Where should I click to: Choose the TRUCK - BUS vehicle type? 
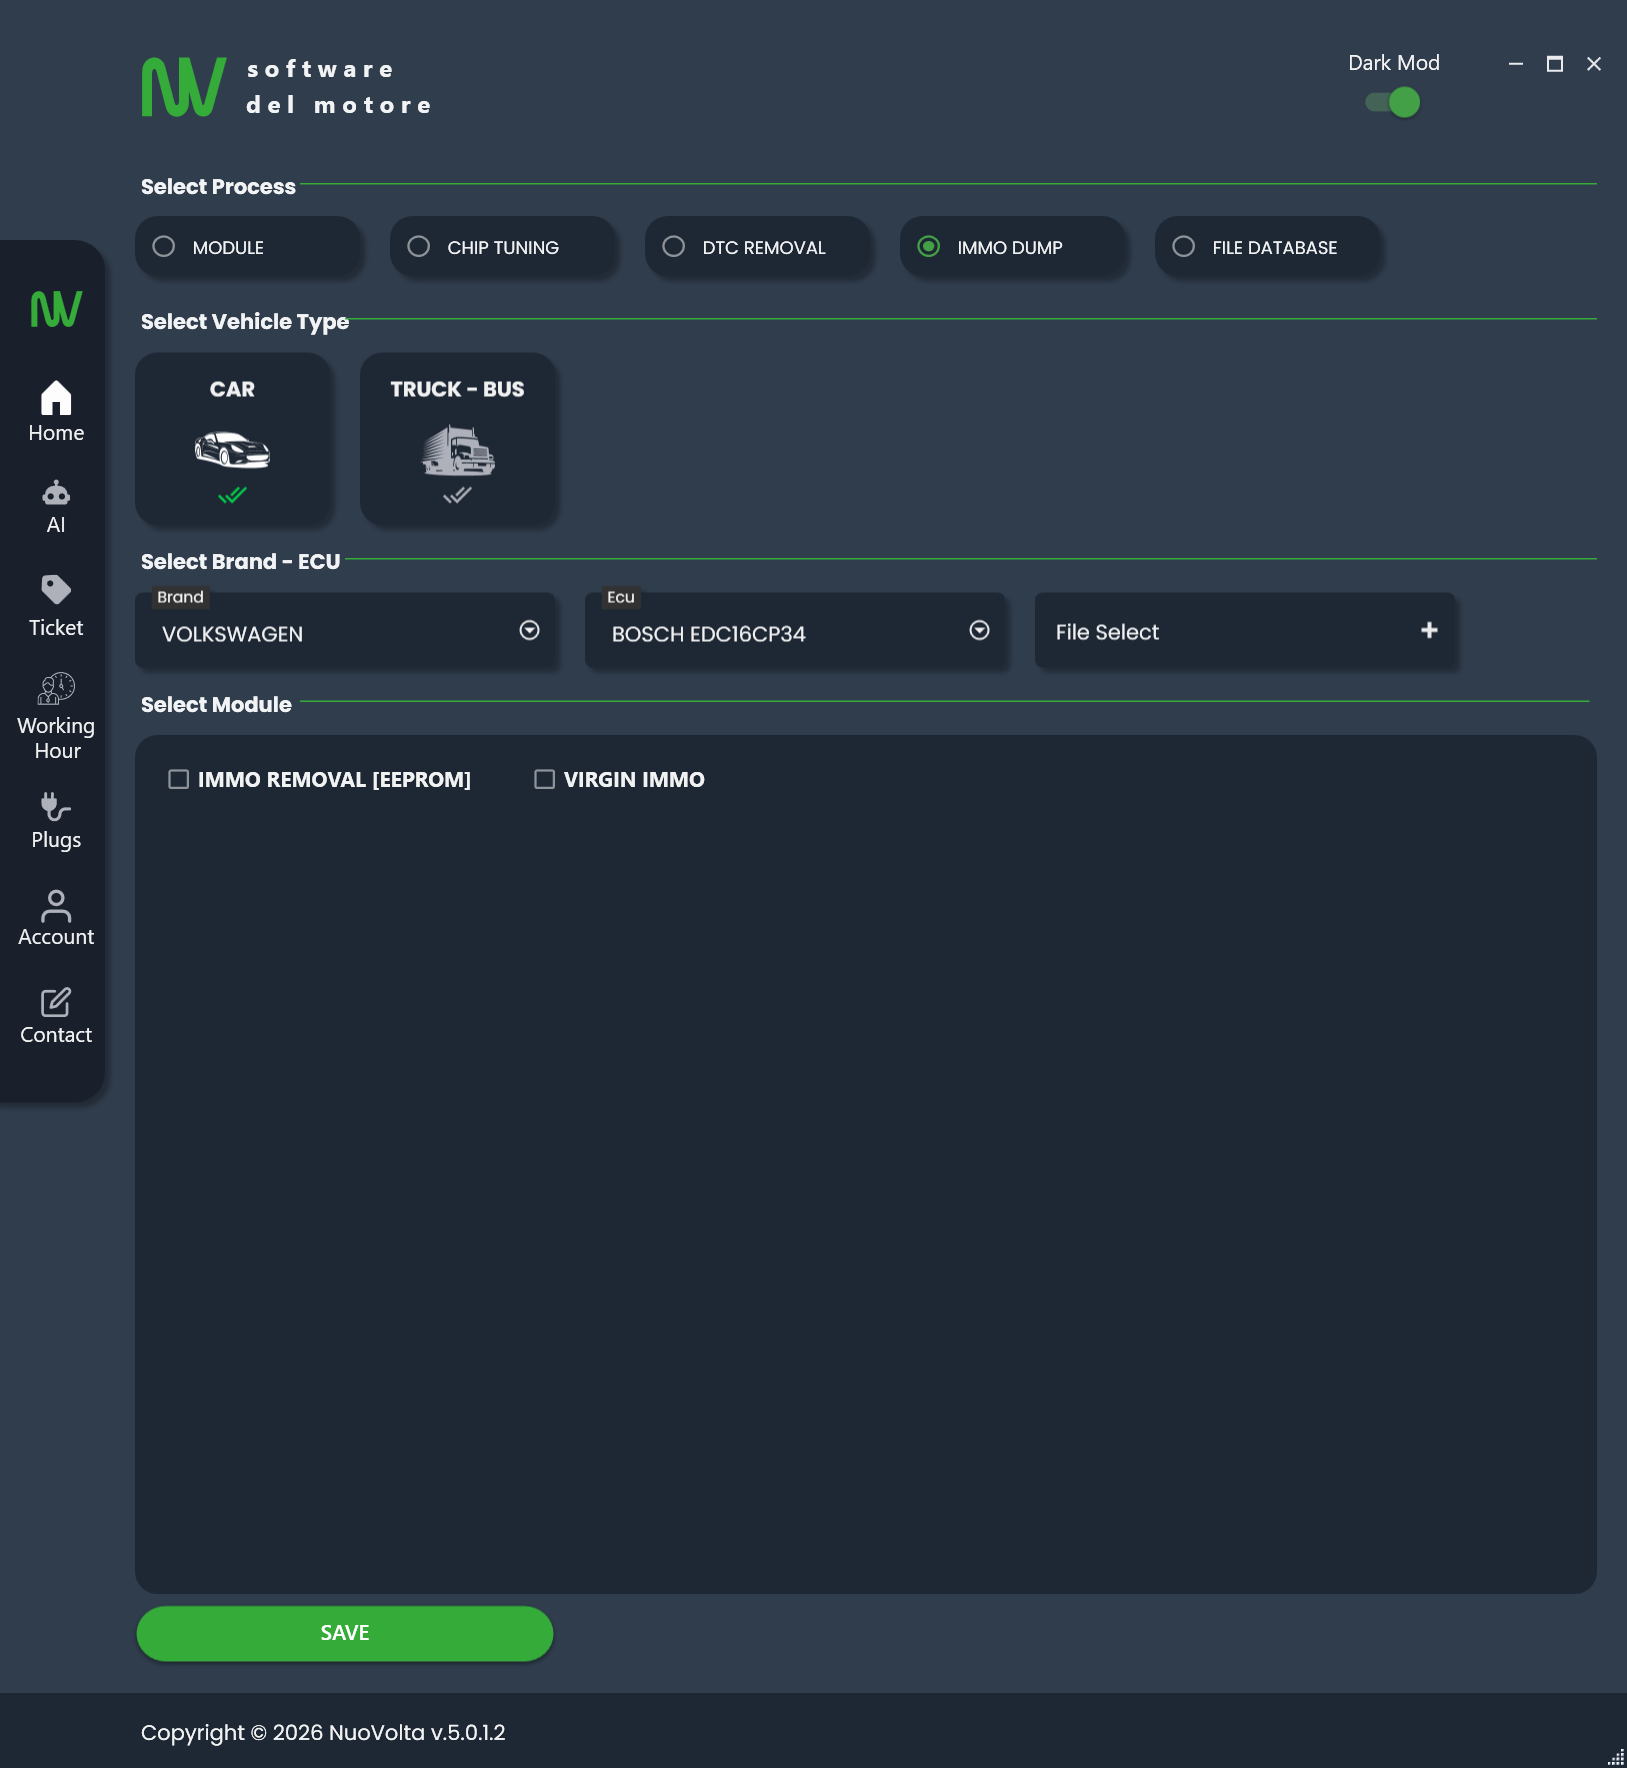coord(457,438)
